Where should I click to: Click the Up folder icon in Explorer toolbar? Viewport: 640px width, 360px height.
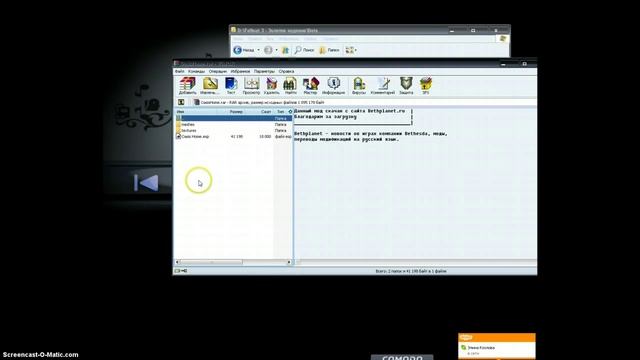(x=285, y=50)
